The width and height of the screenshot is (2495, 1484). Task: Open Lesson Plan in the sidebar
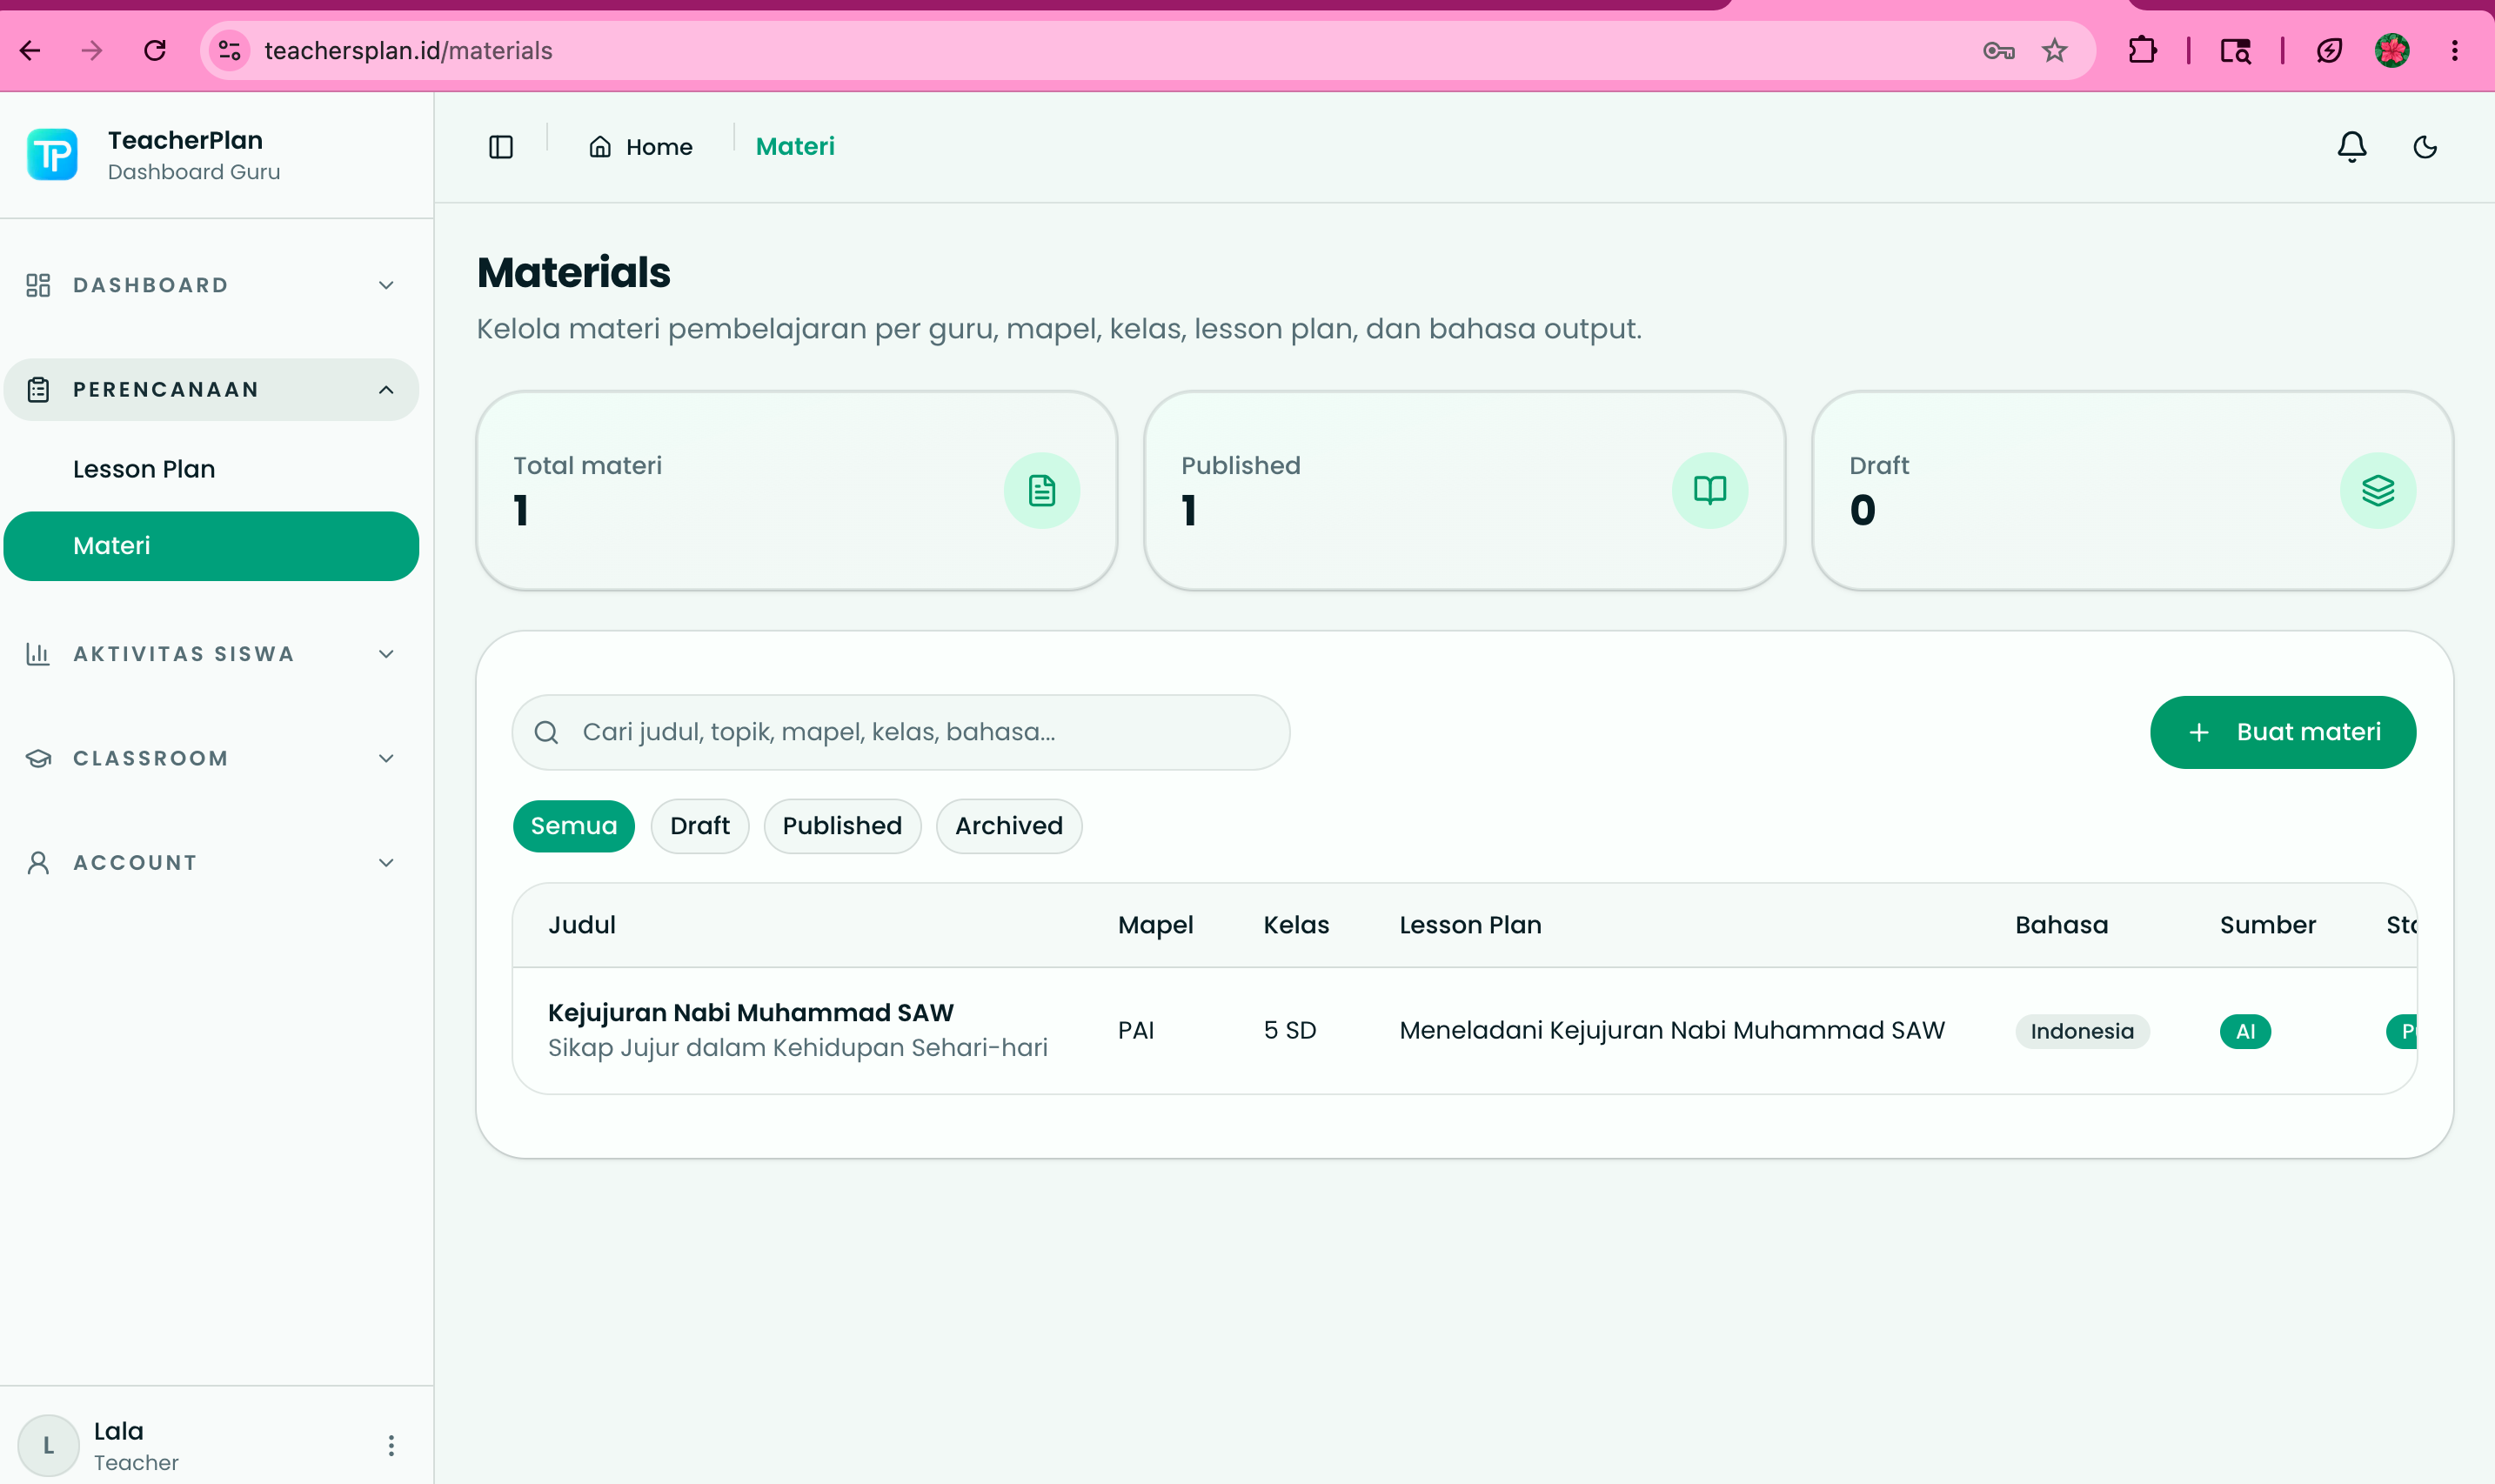coord(144,469)
